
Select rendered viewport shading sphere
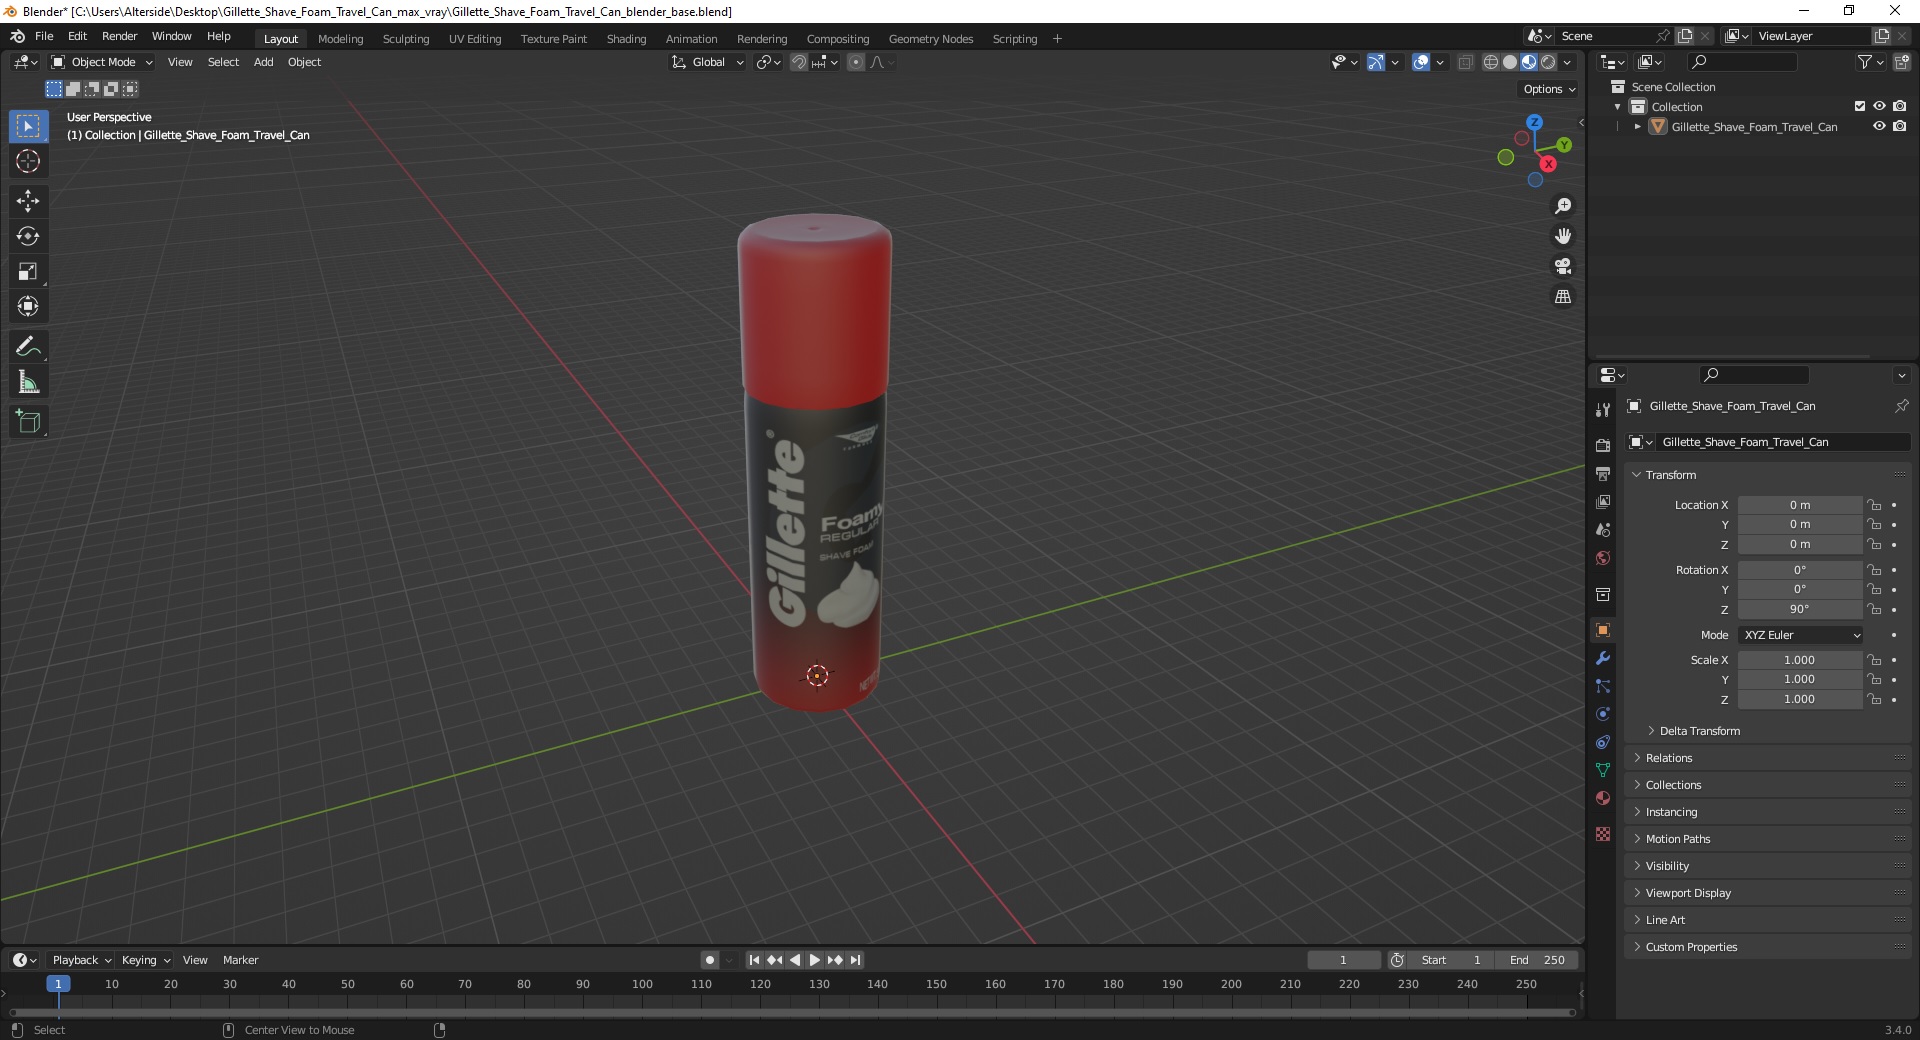tap(1548, 62)
